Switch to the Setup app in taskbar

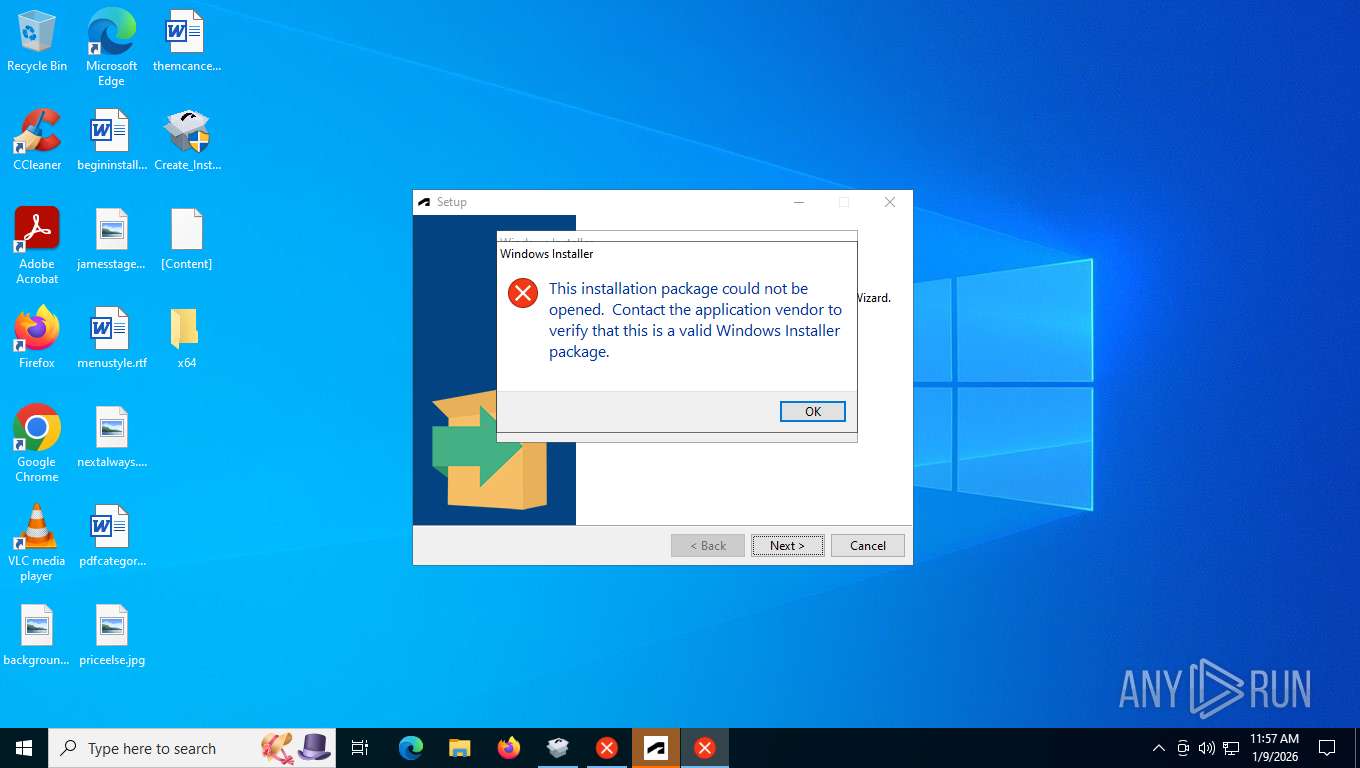(656, 748)
